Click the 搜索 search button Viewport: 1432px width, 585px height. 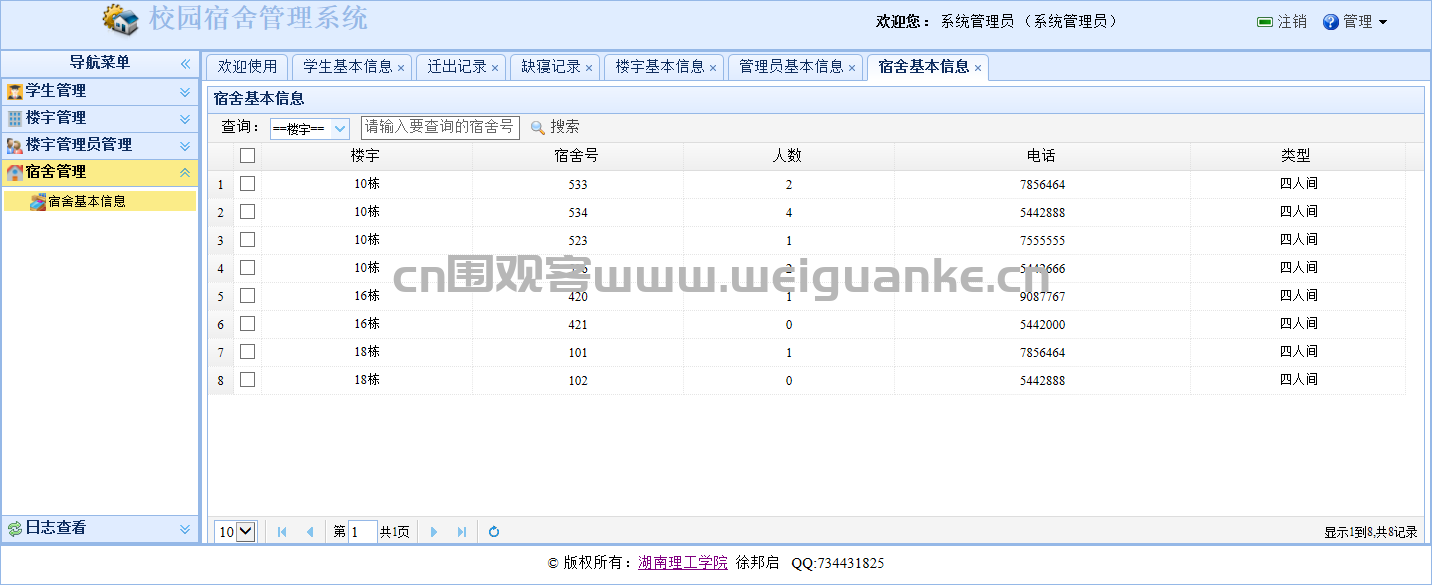pyautogui.click(x=555, y=127)
